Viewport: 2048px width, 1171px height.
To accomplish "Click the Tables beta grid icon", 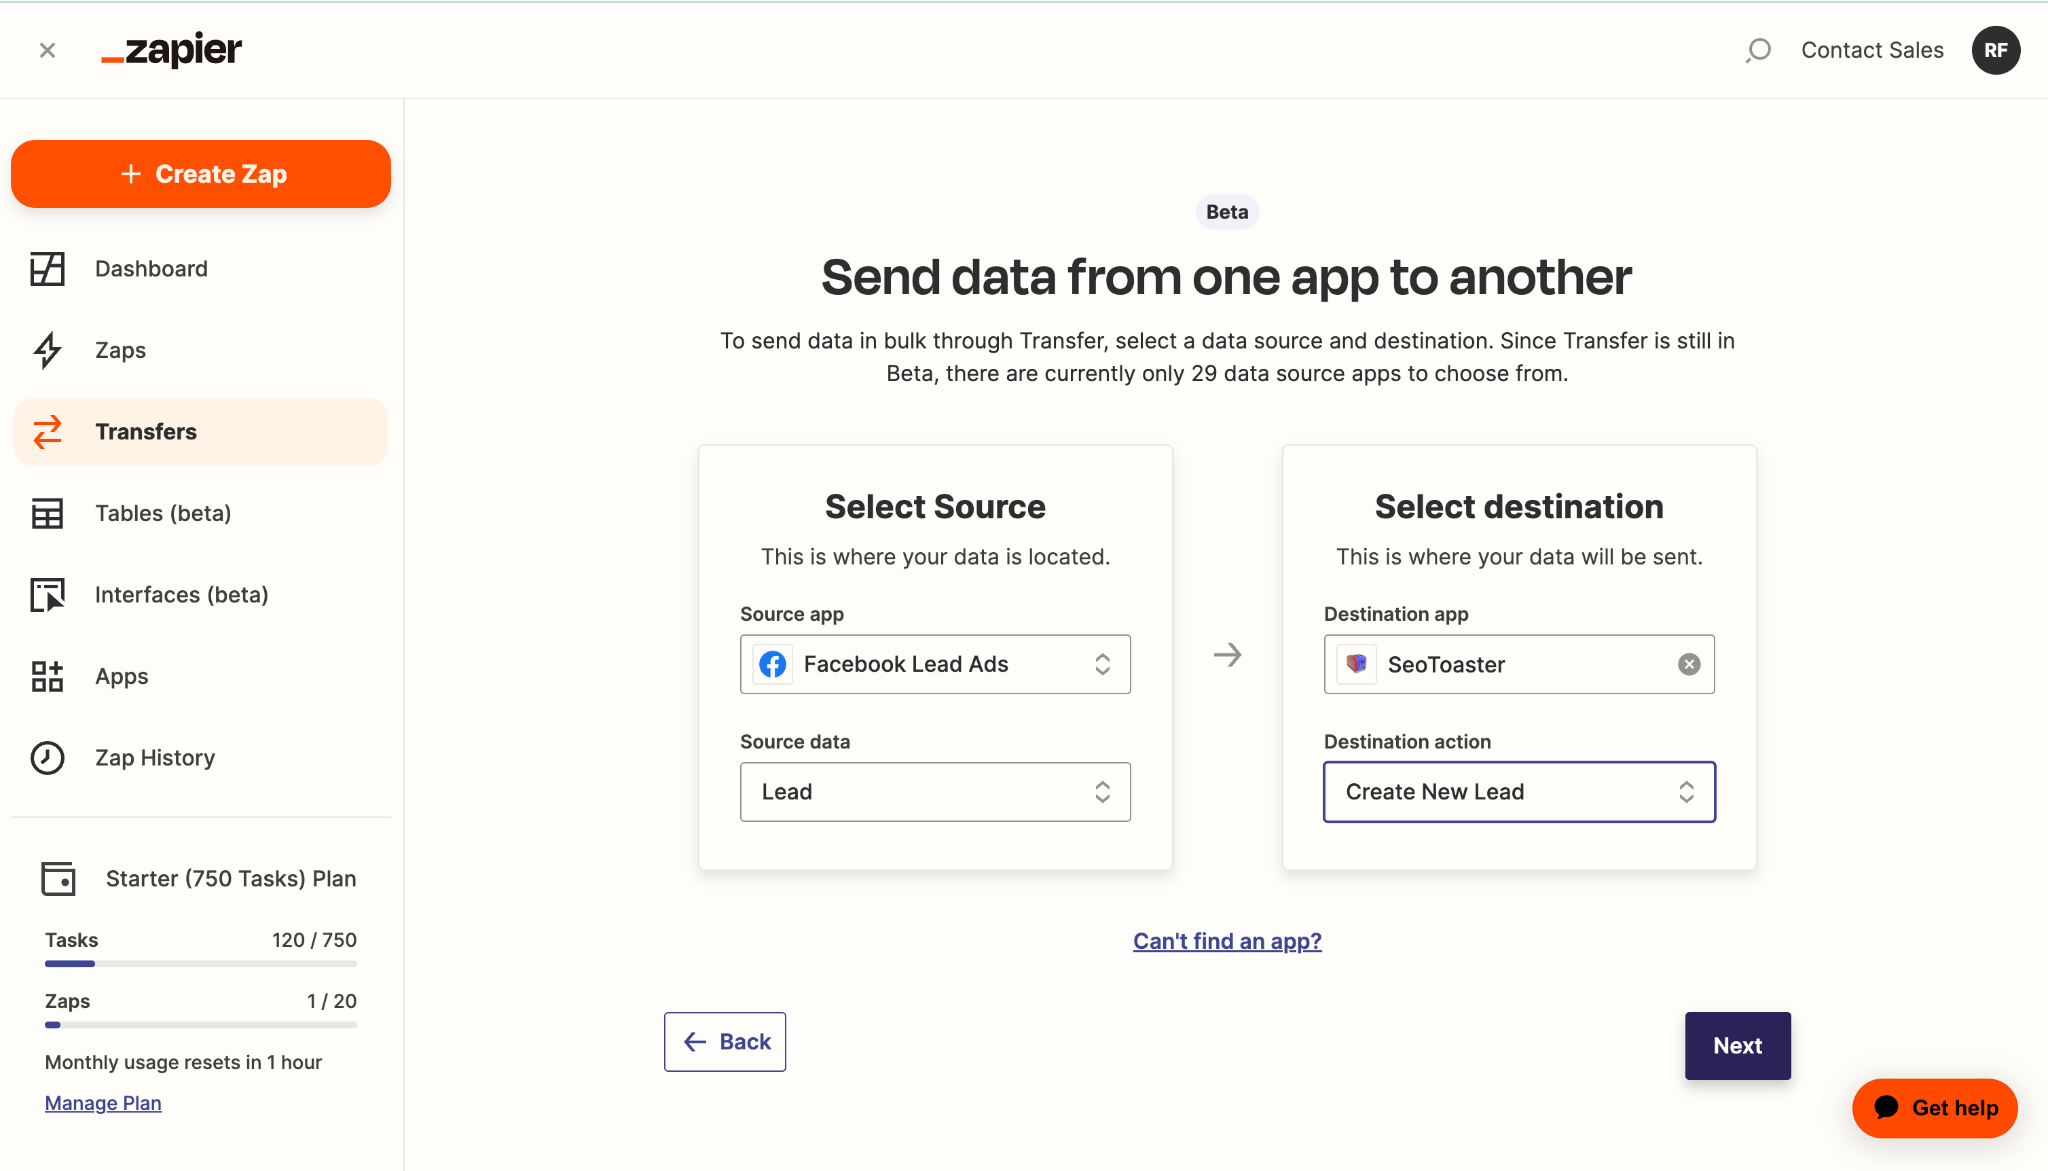I will [x=48, y=513].
